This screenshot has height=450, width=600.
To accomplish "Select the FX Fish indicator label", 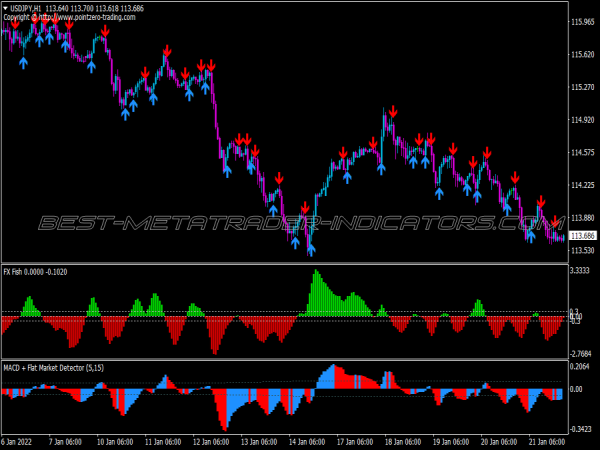I will (35, 272).
